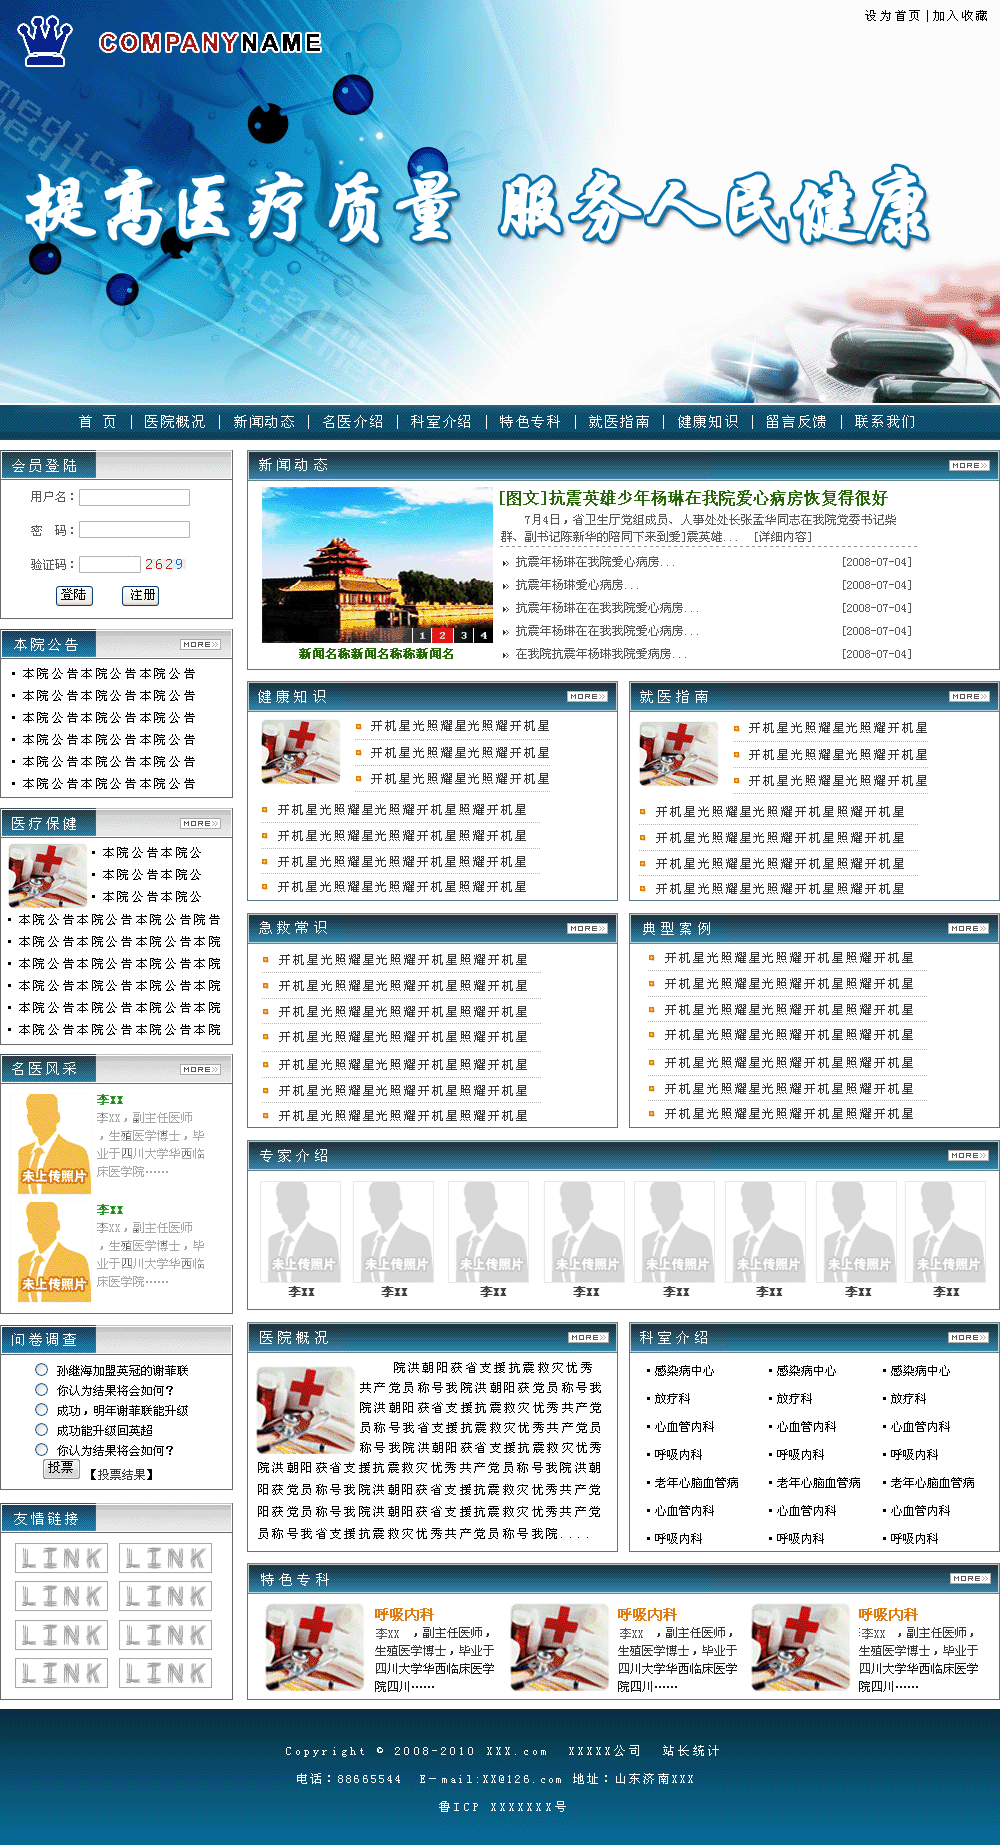Click the 投票 vote button

pyautogui.click(x=61, y=1468)
